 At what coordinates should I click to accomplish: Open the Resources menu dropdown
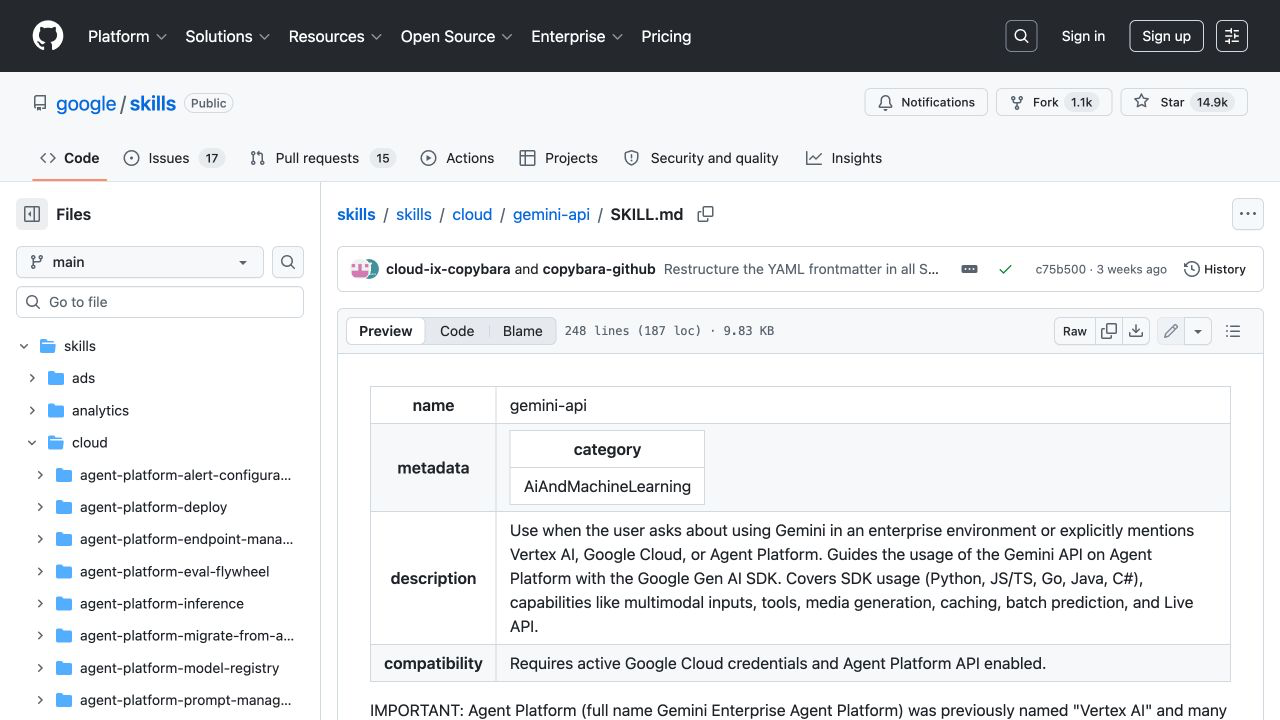[335, 36]
